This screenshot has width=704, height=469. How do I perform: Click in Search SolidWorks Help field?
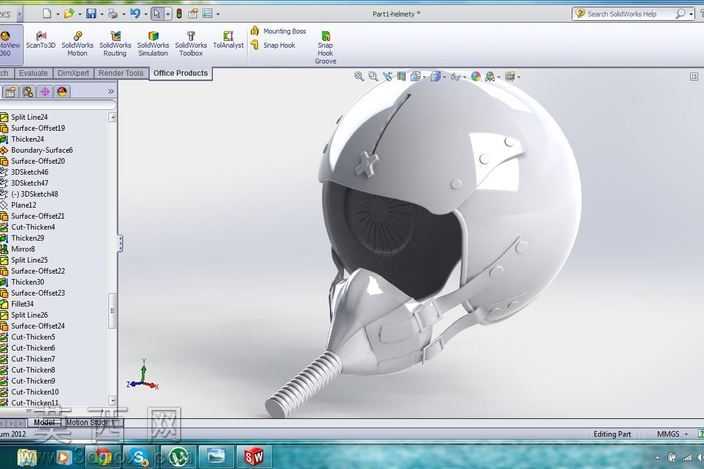629,14
